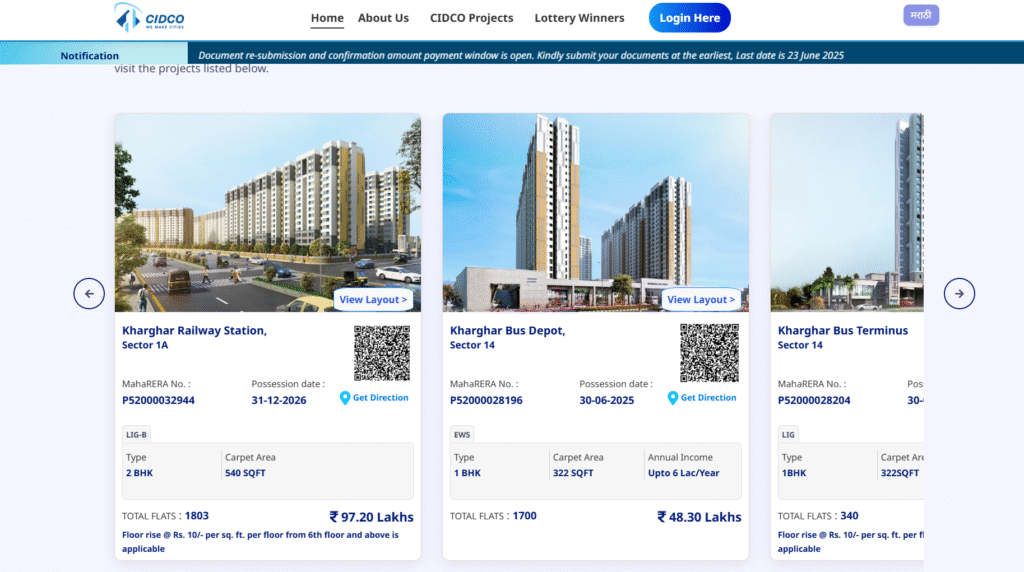Click 540 SQFT carpet area value
This screenshot has height=572, width=1024.
(x=245, y=473)
